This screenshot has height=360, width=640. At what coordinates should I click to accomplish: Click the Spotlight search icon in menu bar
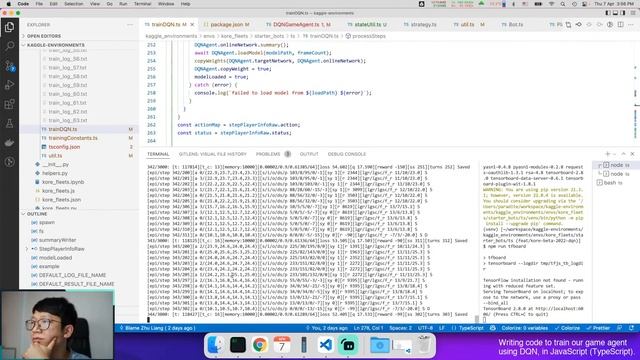click(x=563, y=4)
